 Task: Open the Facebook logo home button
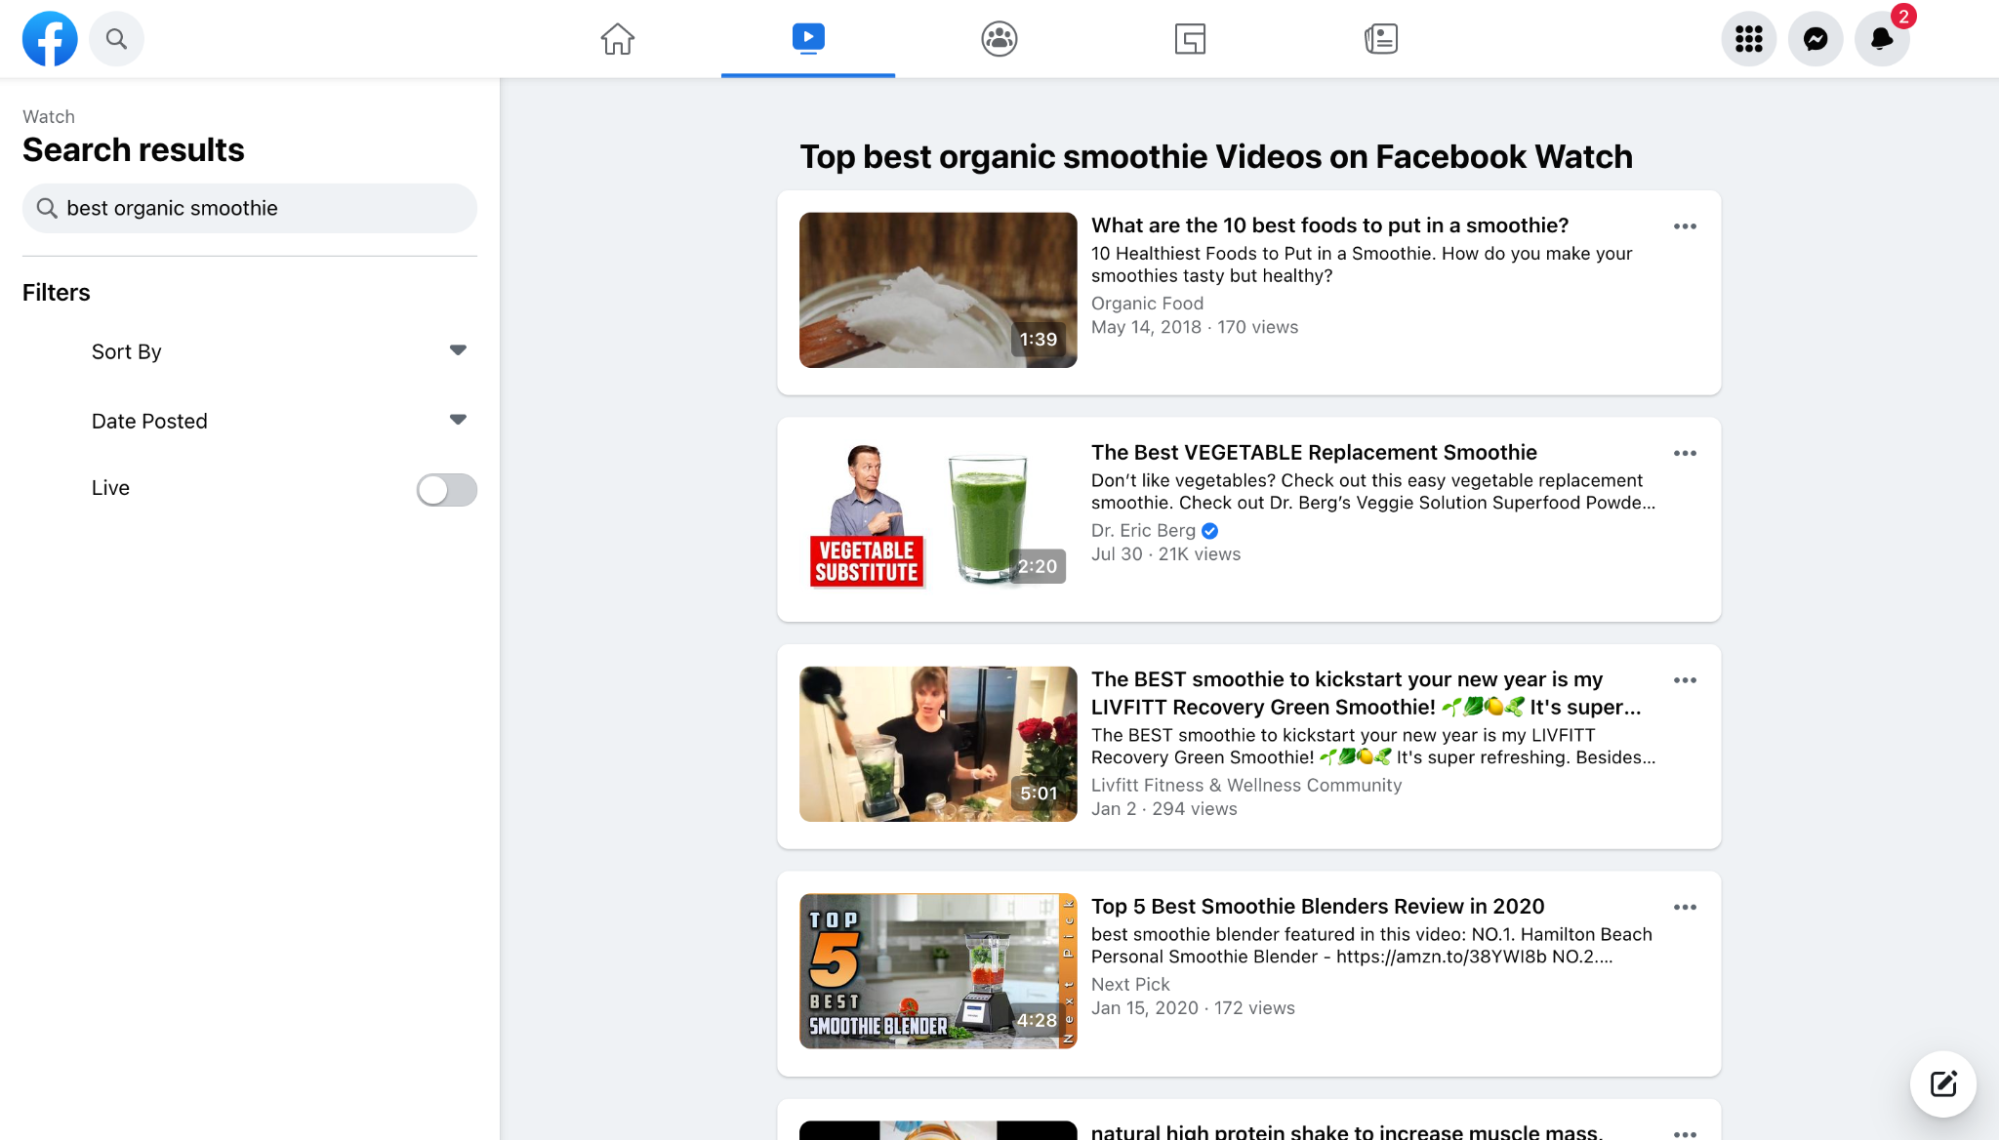coord(48,37)
